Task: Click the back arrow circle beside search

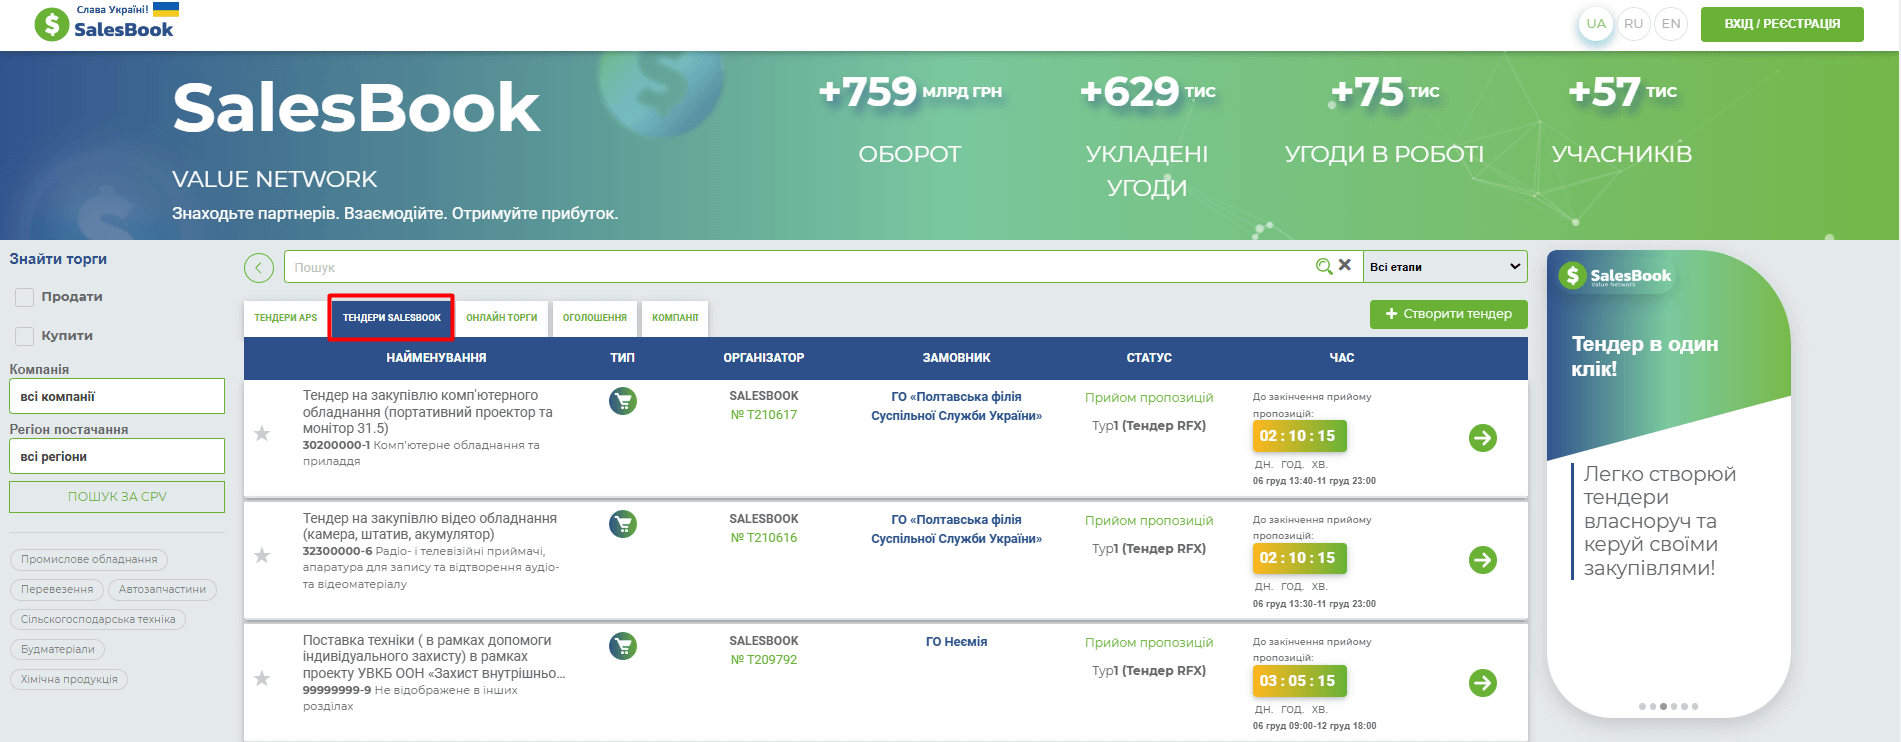Action: pyautogui.click(x=259, y=268)
